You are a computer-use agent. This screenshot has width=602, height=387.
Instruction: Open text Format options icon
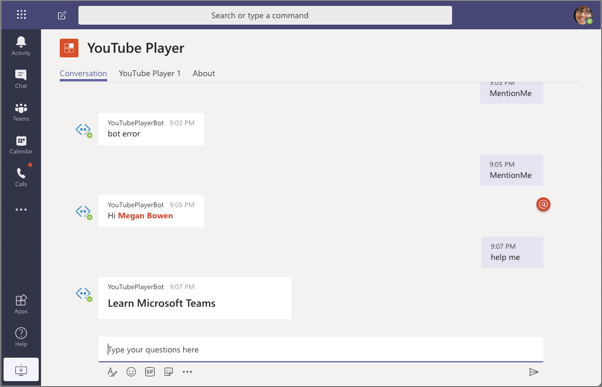112,372
